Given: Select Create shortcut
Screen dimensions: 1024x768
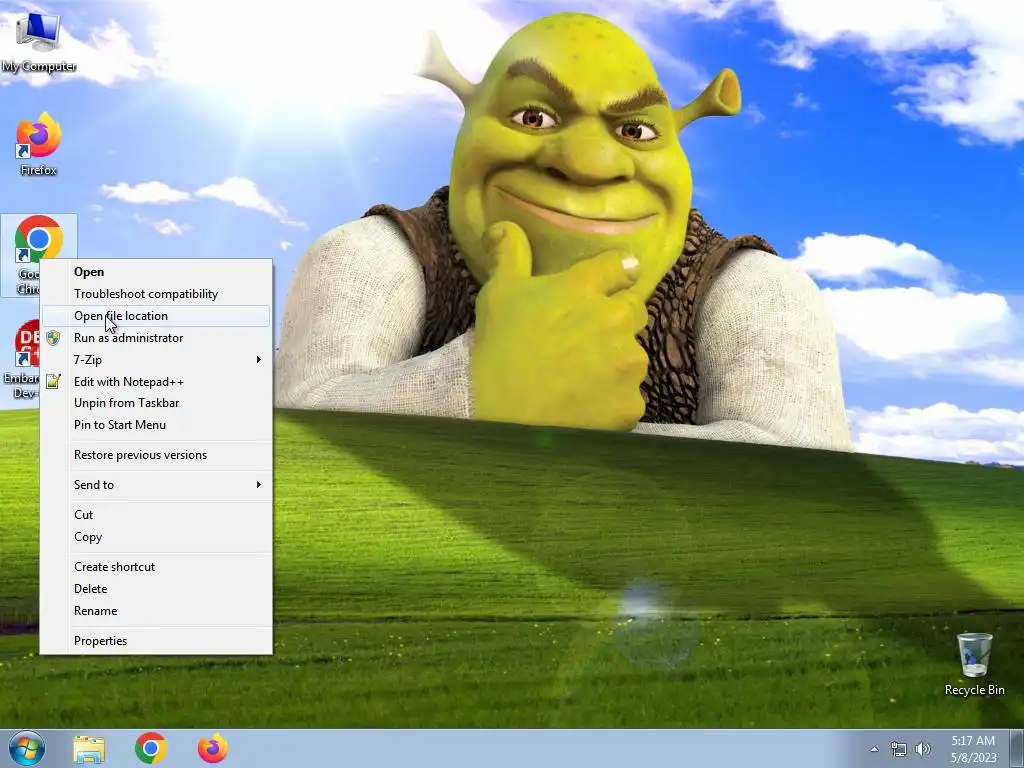Looking at the screenshot, I should [x=156, y=567].
